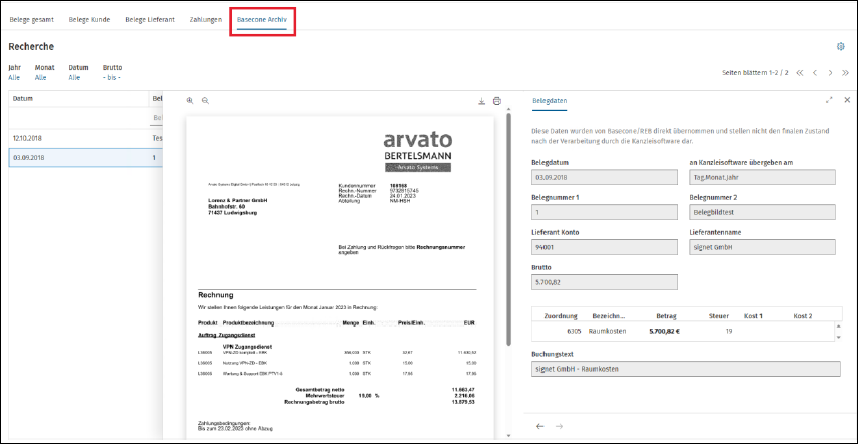Image resolution: width=858 pixels, height=444 pixels.
Task: Select the Raumkosten allocation row
Action: point(681,331)
